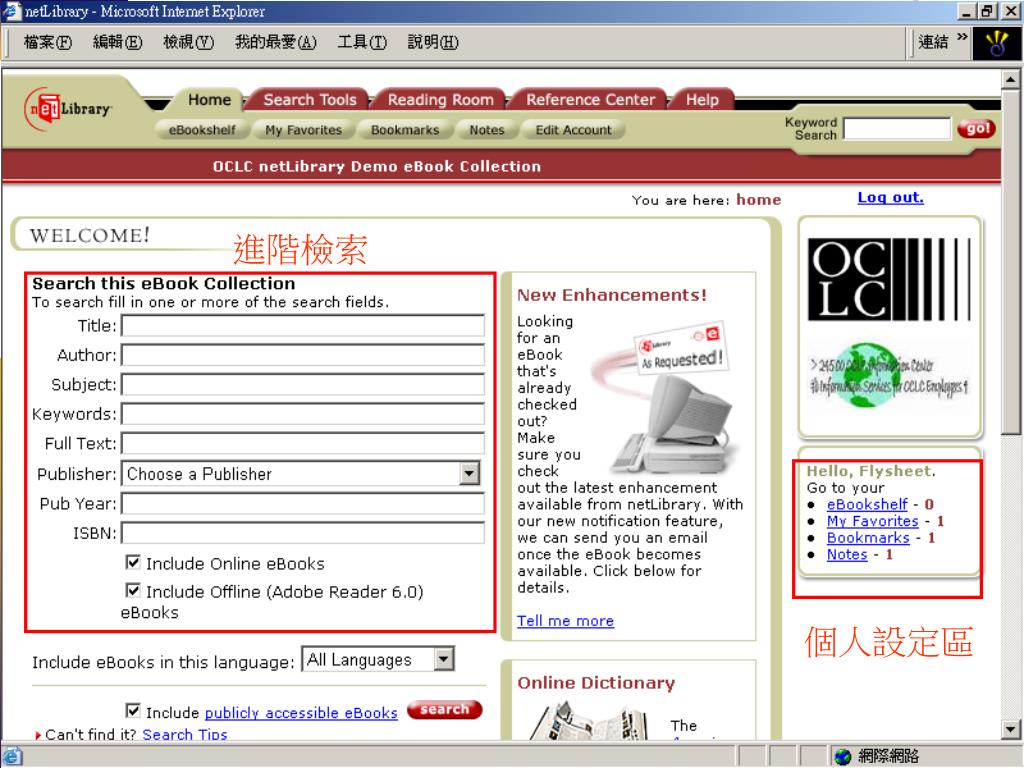Click the red go! search button
The height and width of the screenshot is (768, 1024).
(976, 129)
